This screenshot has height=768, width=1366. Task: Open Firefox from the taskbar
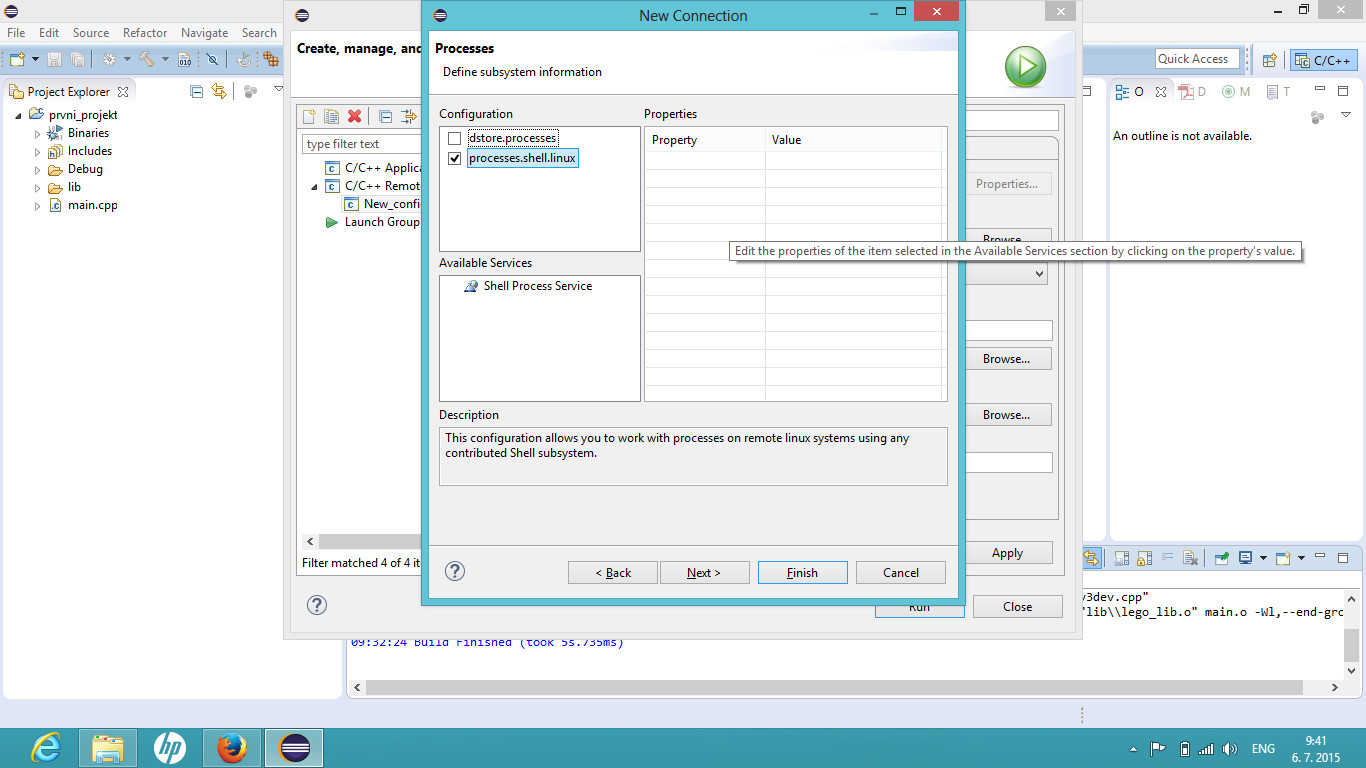(232, 747)
